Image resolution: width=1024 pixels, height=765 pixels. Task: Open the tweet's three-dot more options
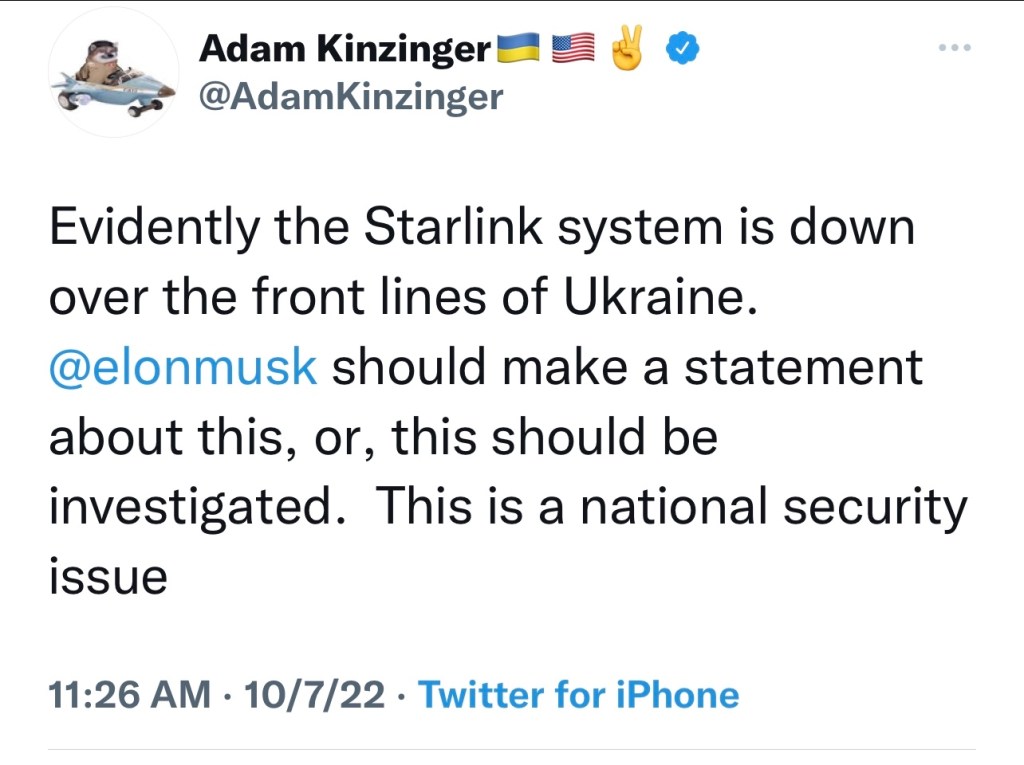[955, 49]
